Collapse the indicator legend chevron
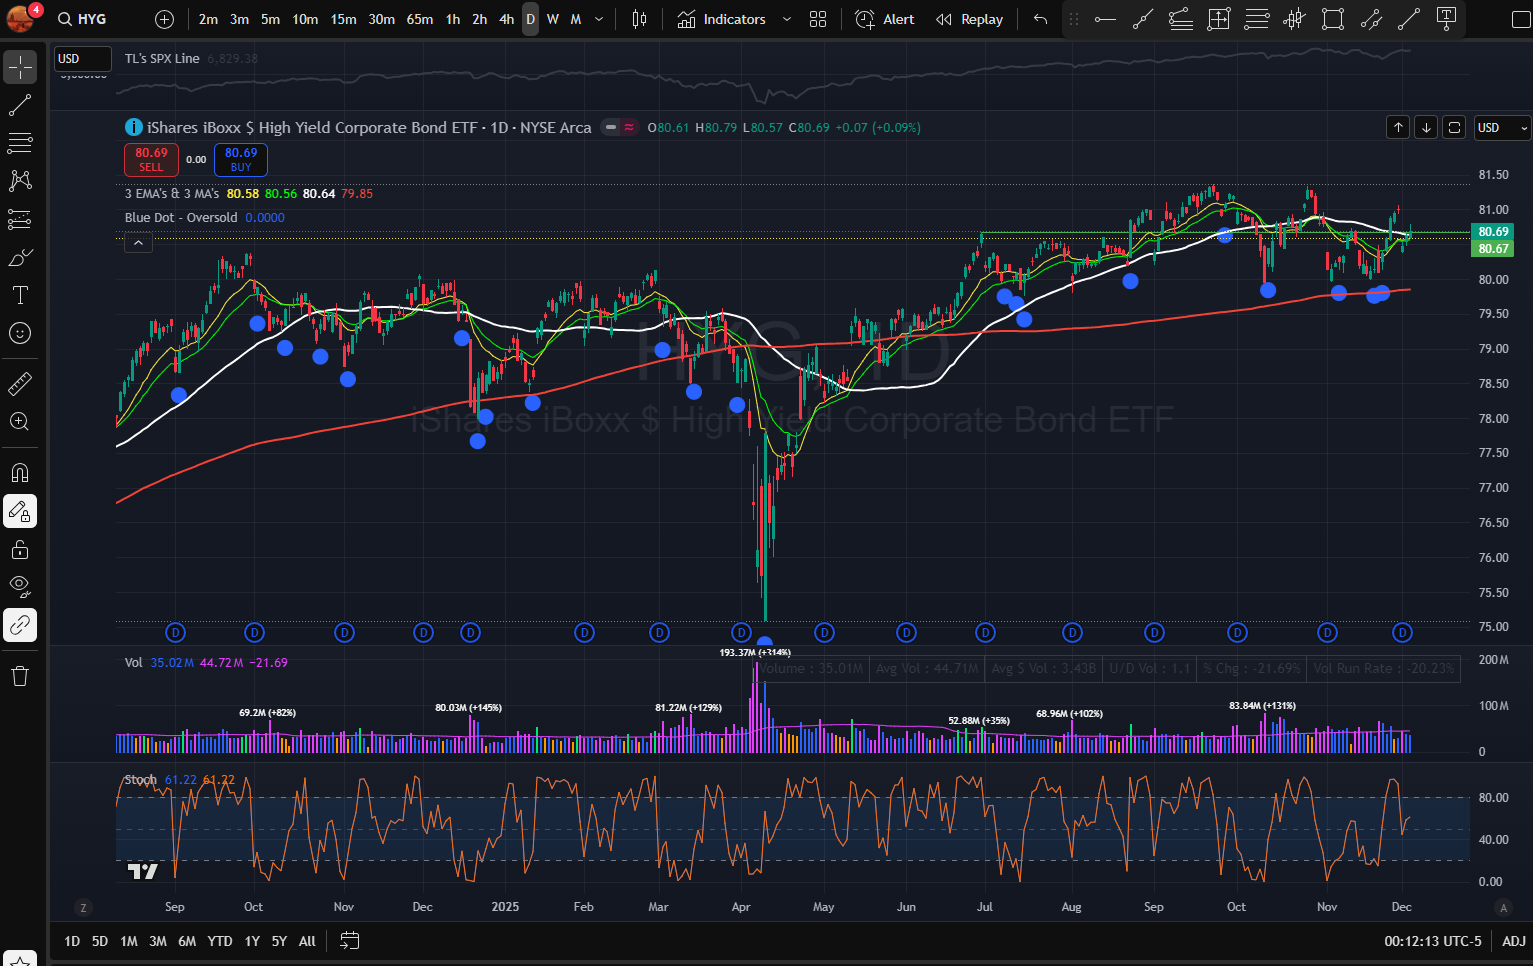 pos(138,243)
